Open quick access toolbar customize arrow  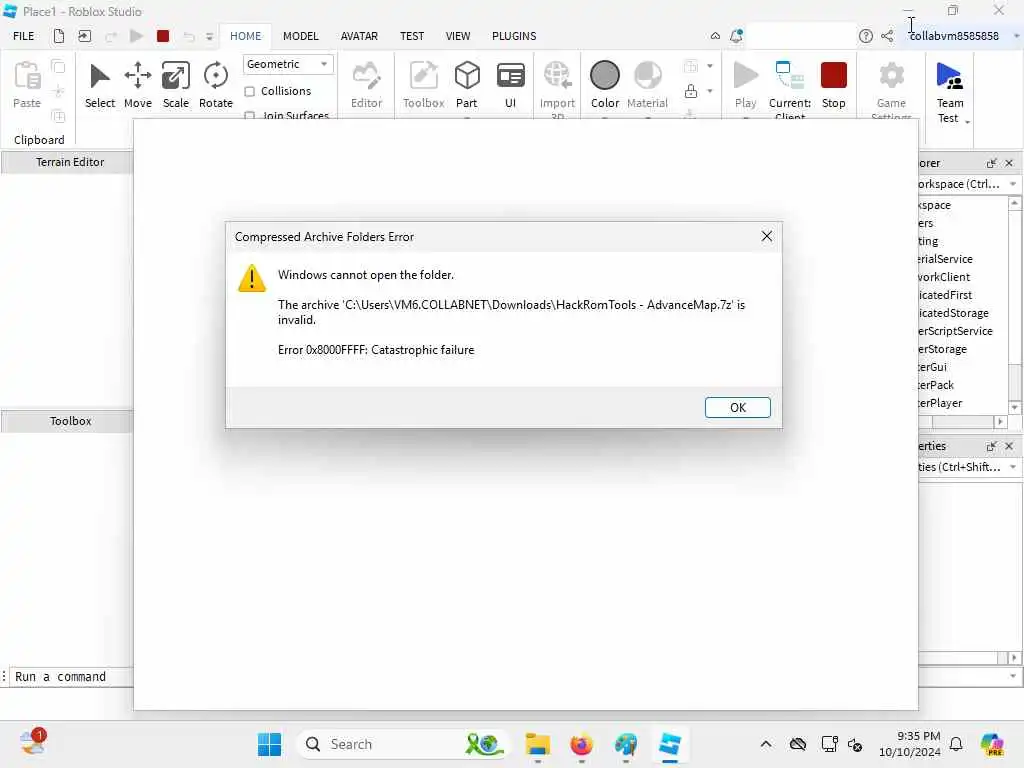209,37
